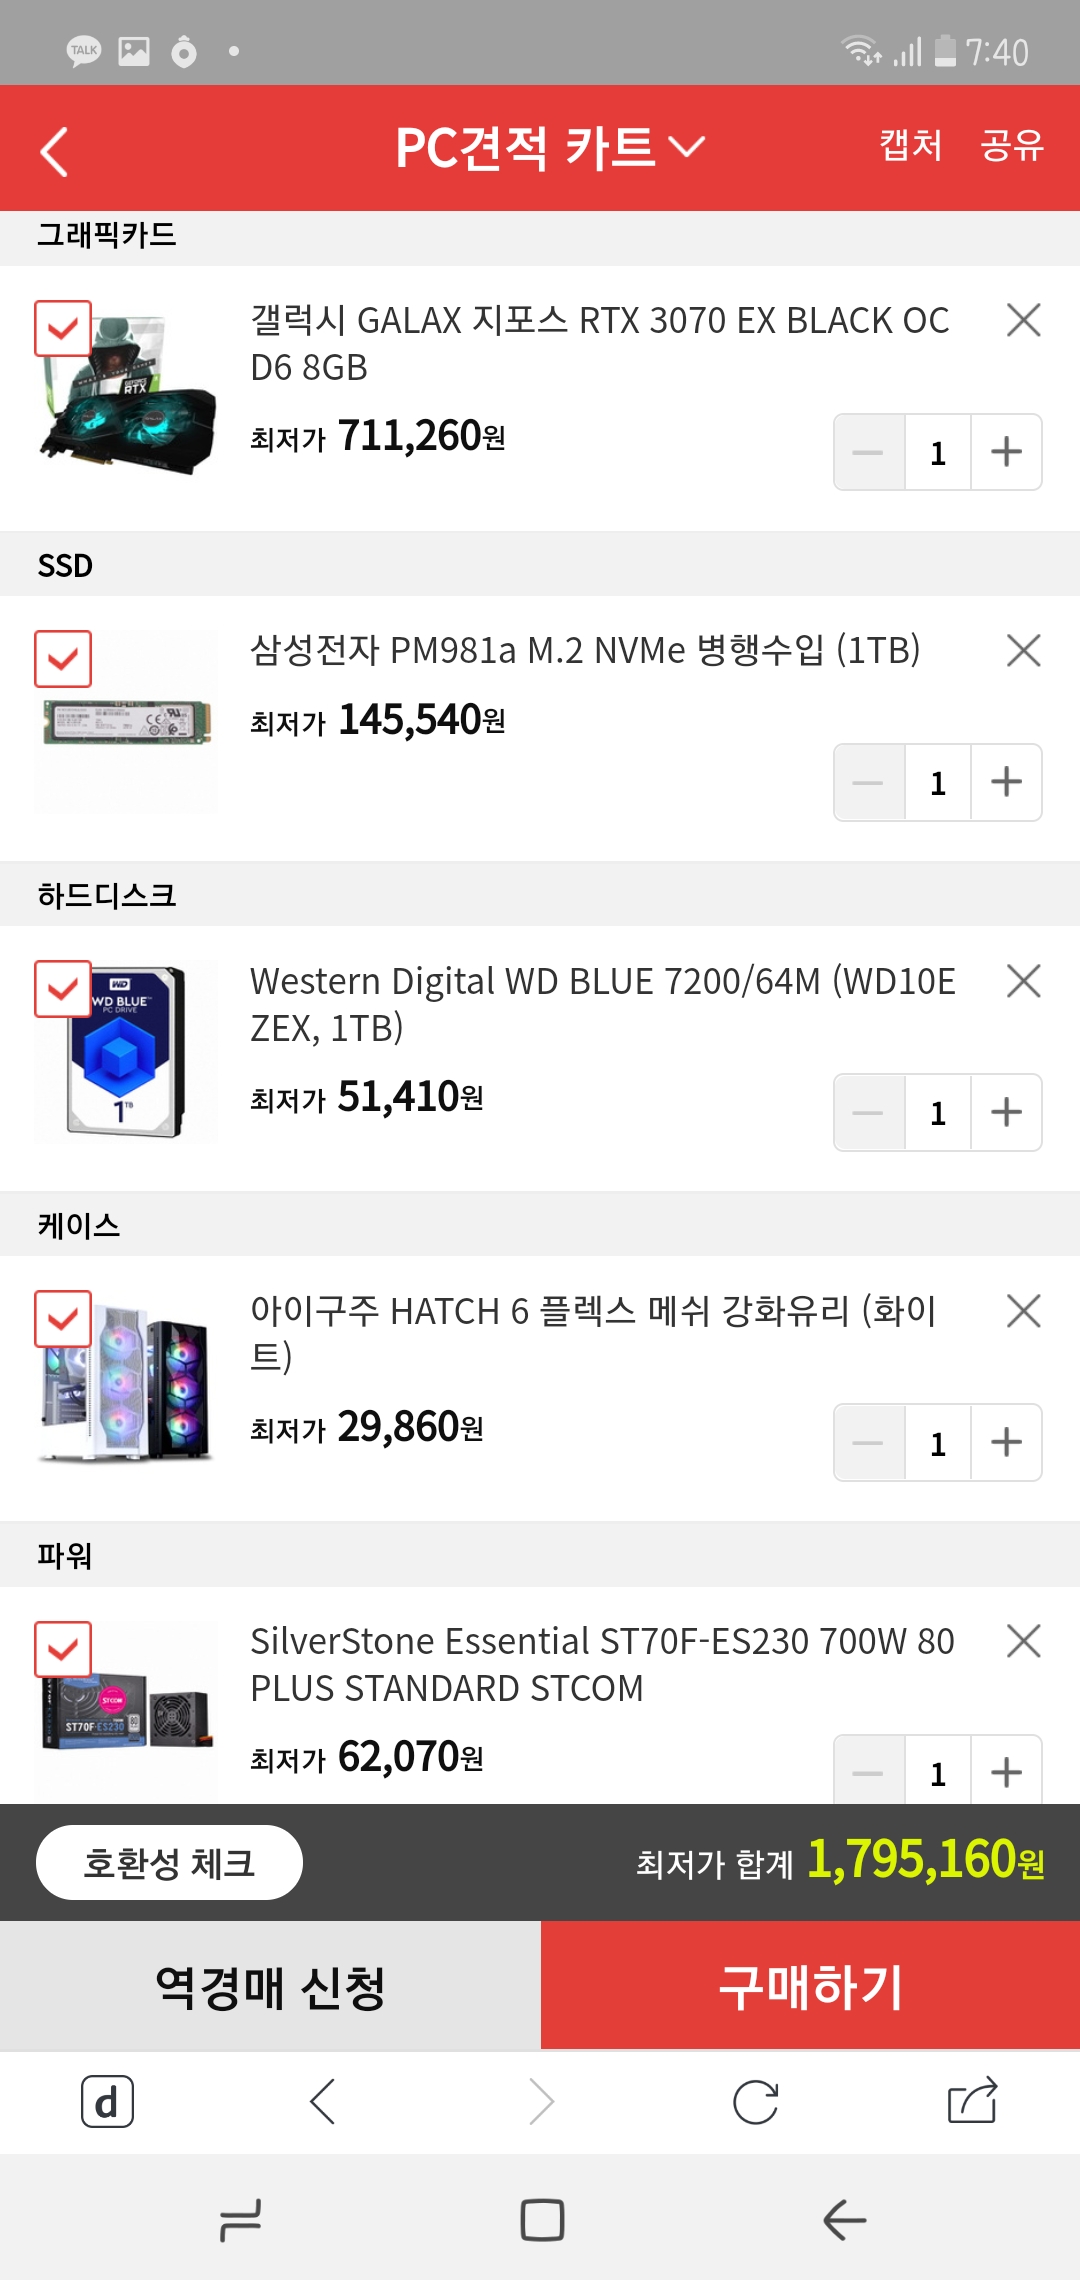
Task: Increase quantity of the RTX 3070 card
Action: [x=1006, y=452]
